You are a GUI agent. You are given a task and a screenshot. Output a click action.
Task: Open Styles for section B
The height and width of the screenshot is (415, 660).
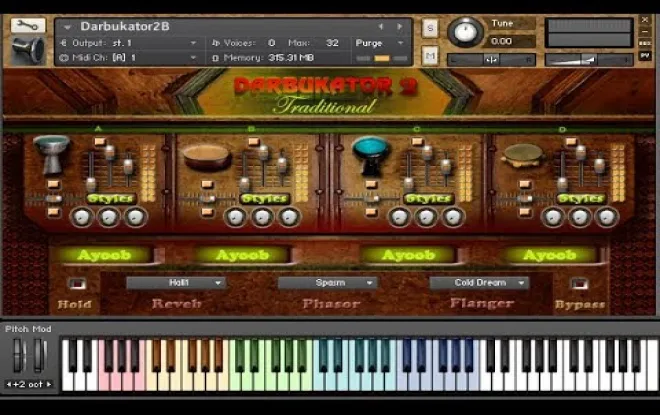[x=264, y=198]
